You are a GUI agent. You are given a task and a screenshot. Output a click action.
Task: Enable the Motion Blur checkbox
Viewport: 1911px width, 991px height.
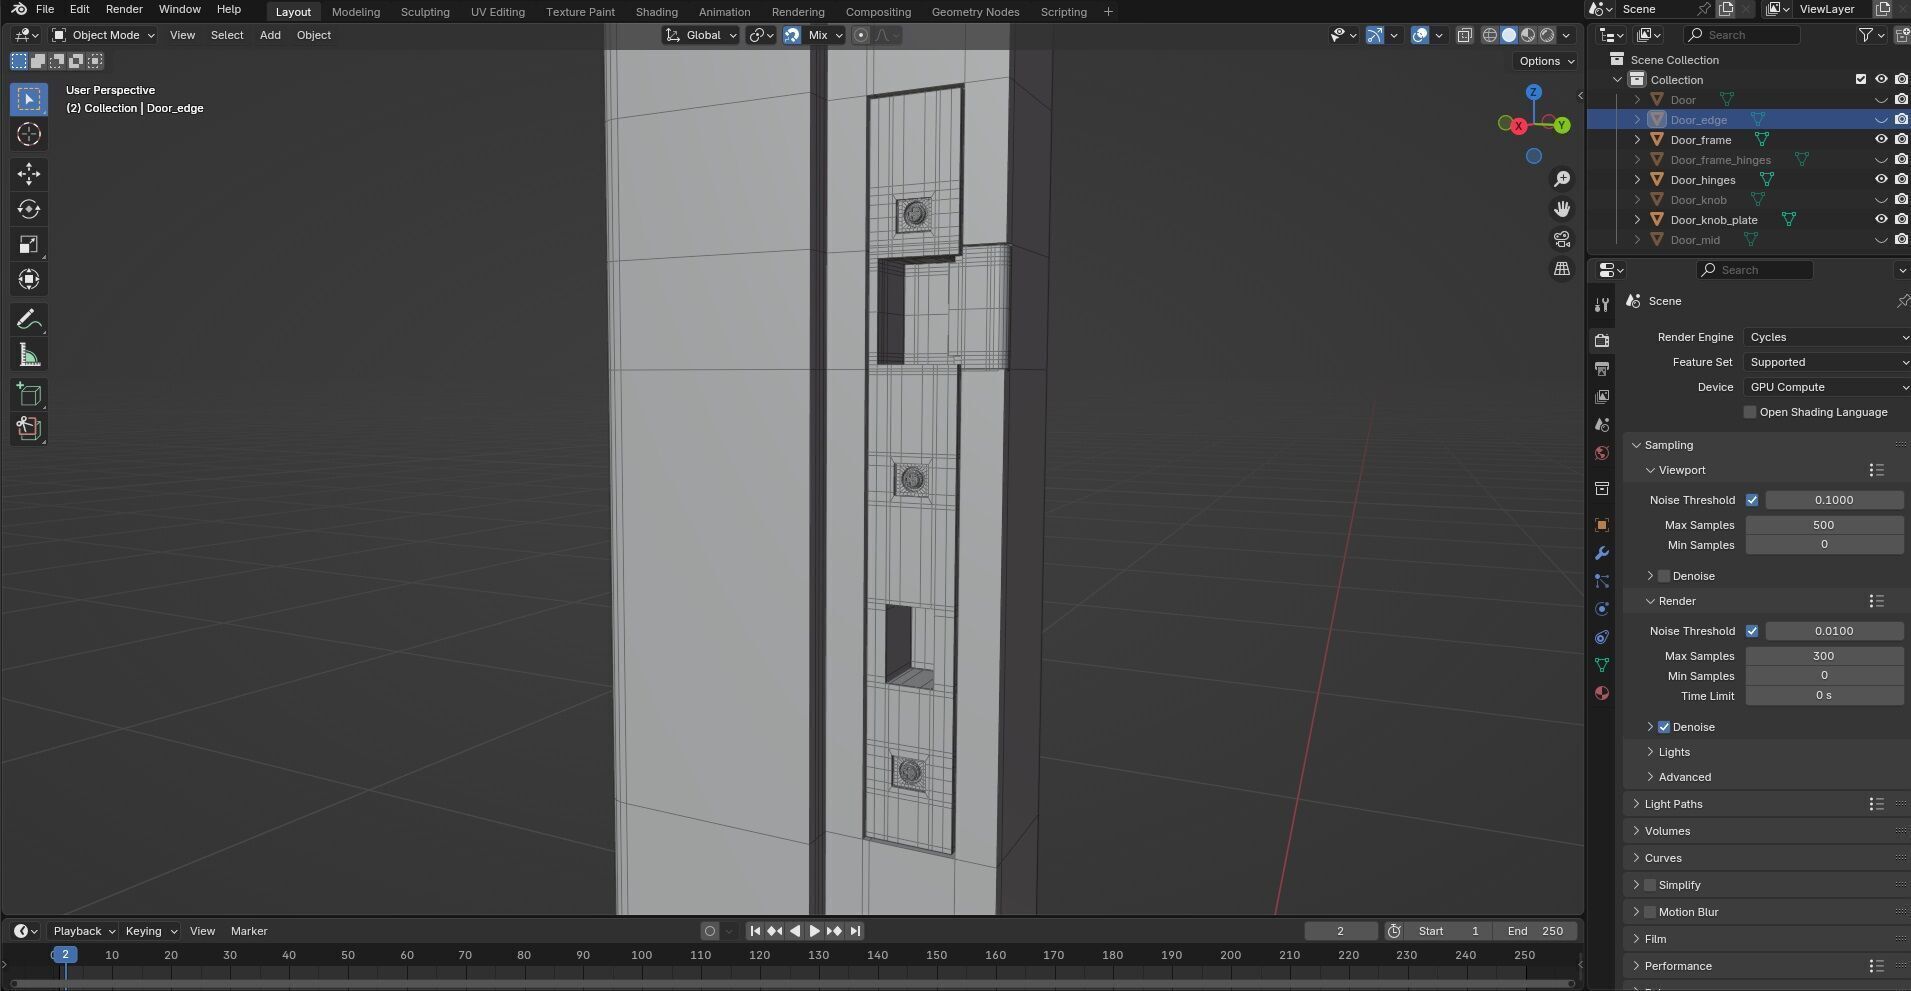1650,912
